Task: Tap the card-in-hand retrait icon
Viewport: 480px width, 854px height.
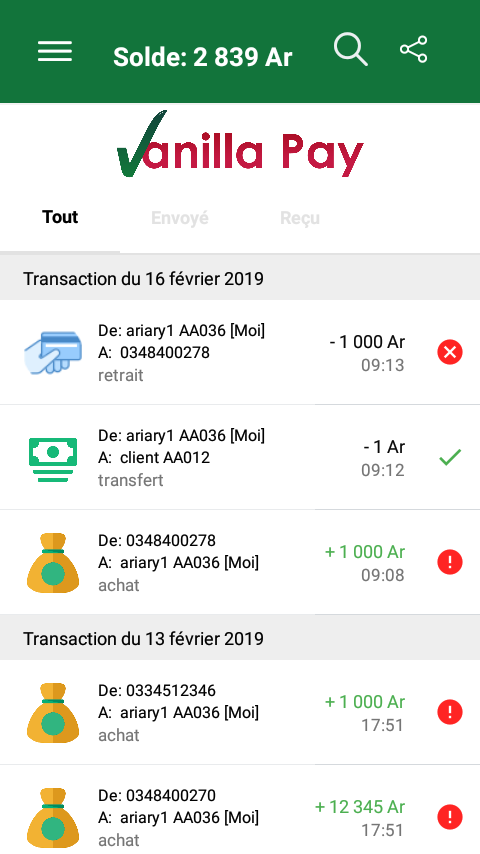Action: click(53, 352)
